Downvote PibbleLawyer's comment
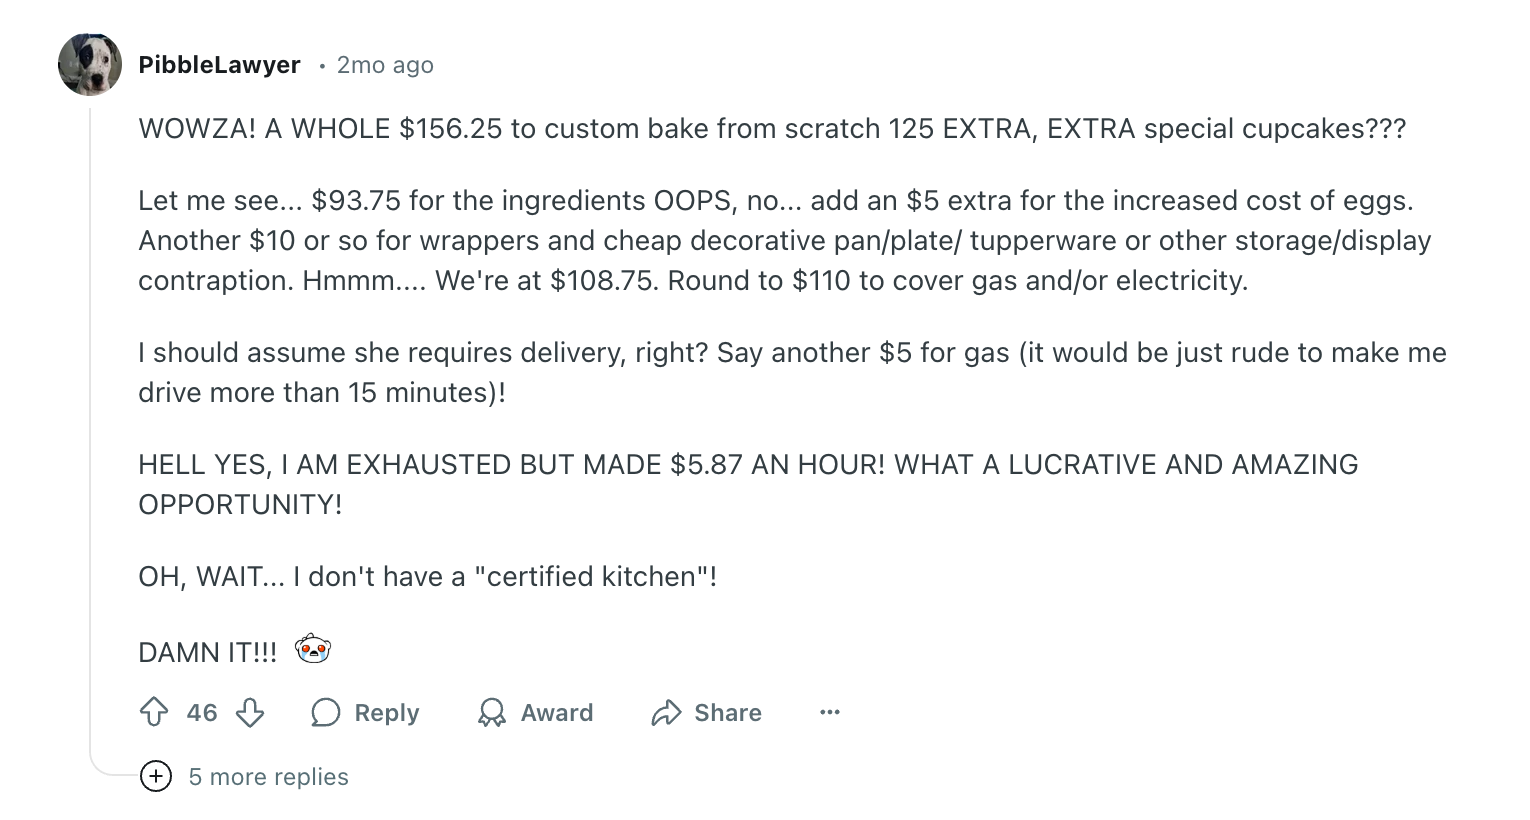Screen dimensions: 1530x820 pyautogui.click(x=249, y=713)
